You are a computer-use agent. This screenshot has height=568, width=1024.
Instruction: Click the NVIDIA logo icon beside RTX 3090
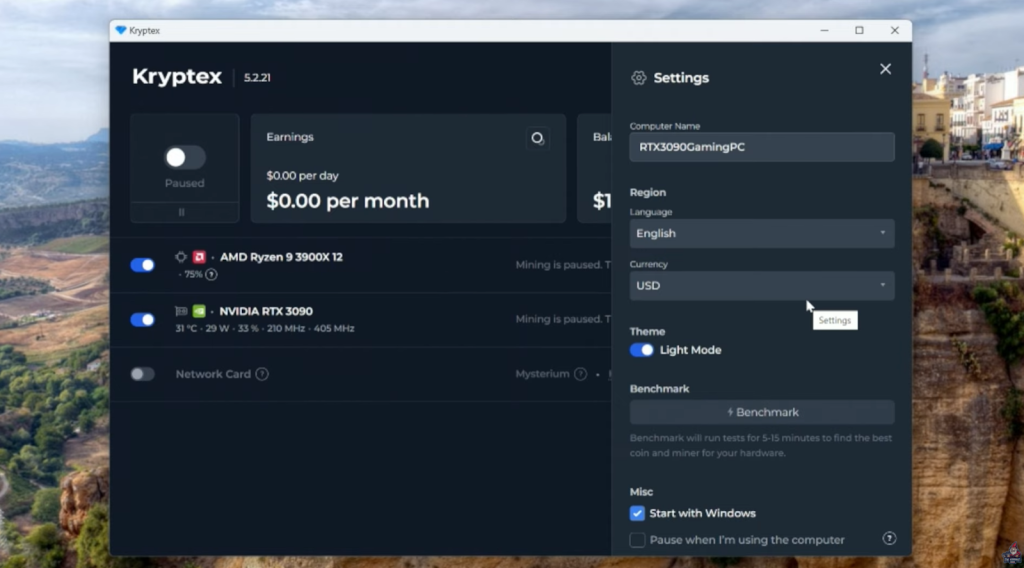click(199, 311)
